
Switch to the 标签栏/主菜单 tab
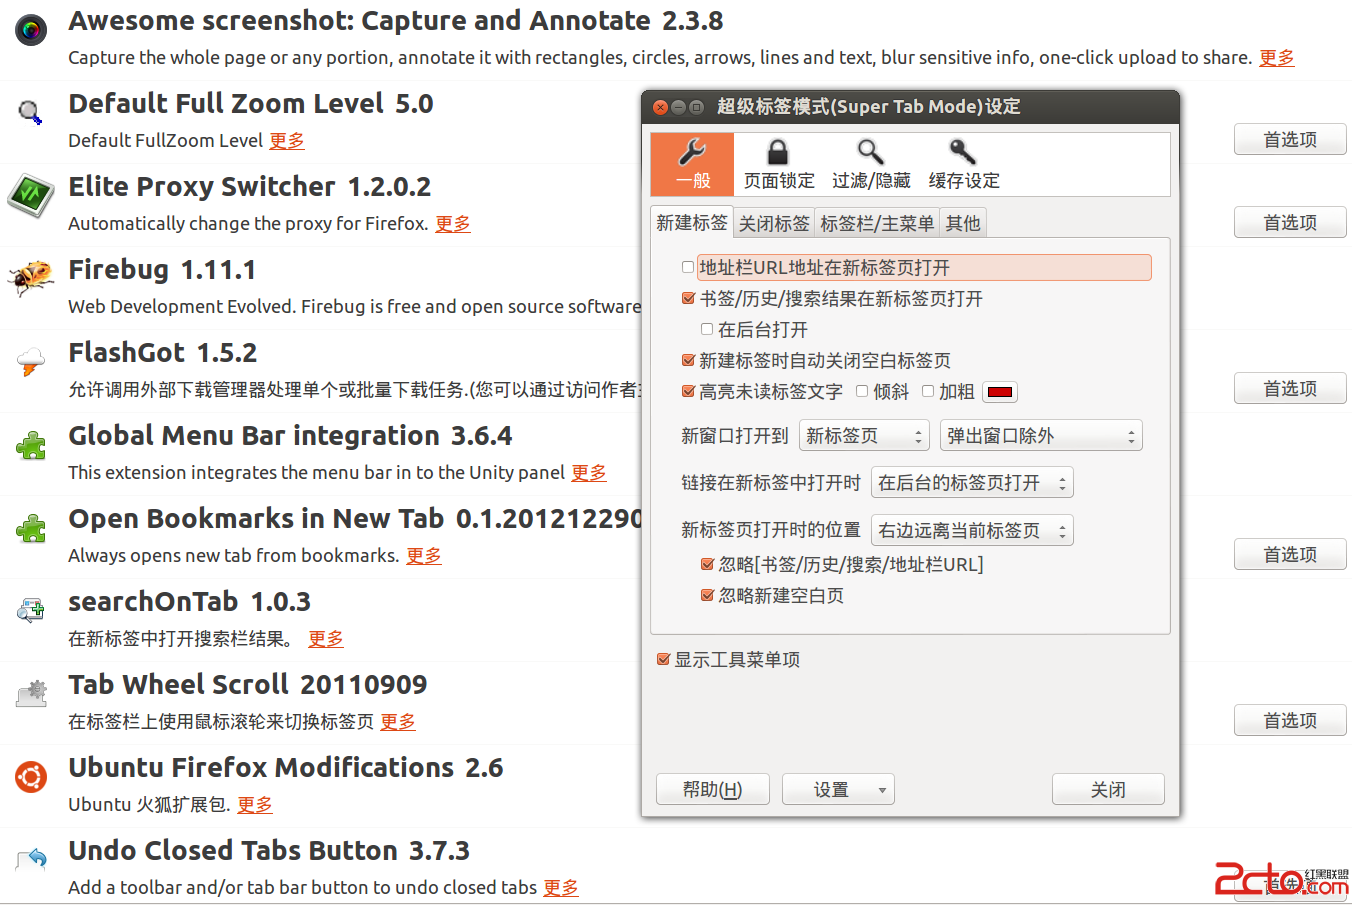click(x=877, y=223)
